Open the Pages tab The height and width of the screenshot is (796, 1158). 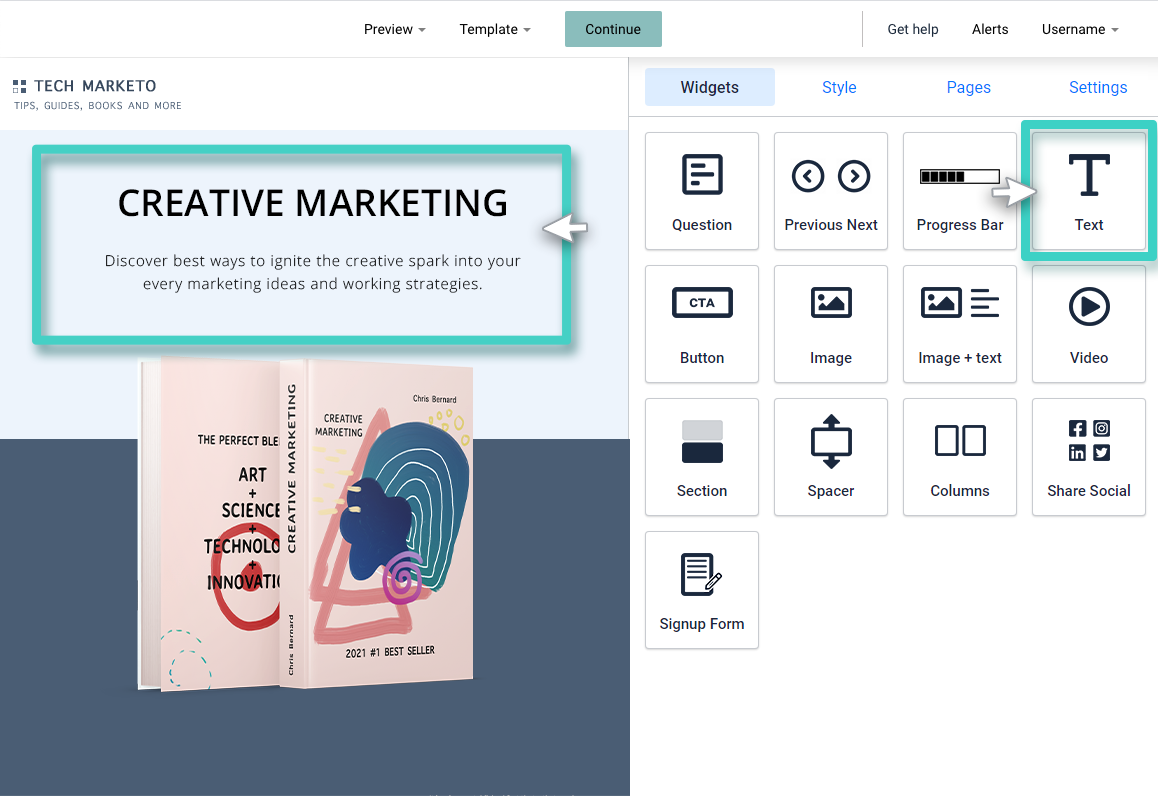968,87
